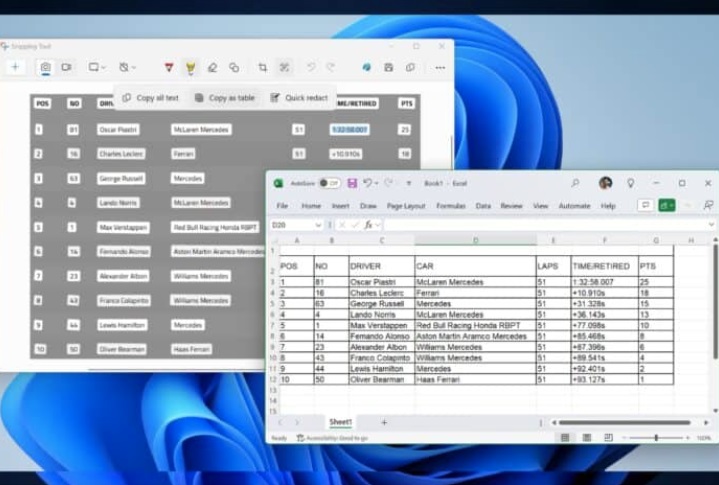The image size is (719, 485).
Task: Open Review tab in Excel
Action: click(x=511, y=206)
